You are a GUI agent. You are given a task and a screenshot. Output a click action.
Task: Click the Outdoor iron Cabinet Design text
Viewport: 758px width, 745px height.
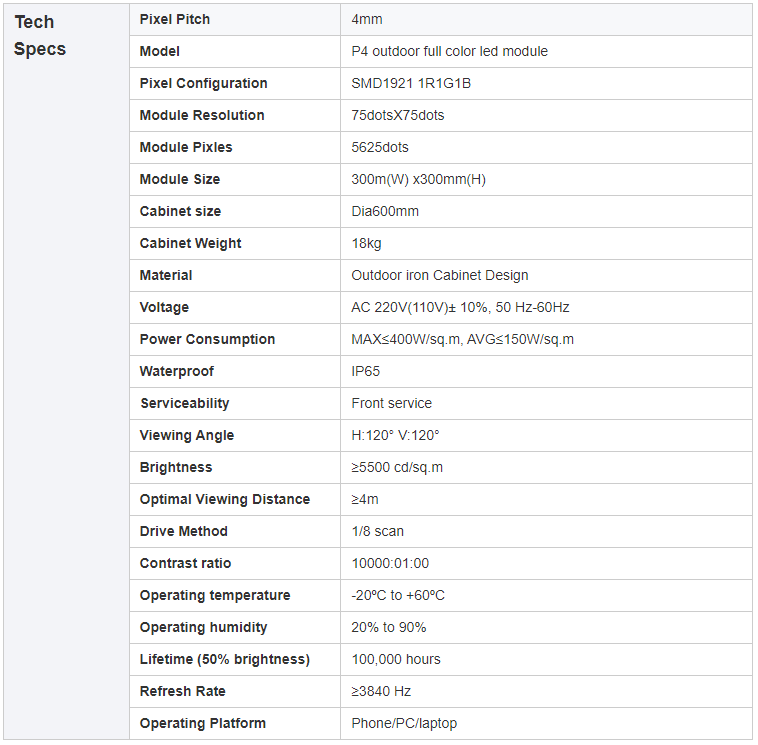point(440,275)
